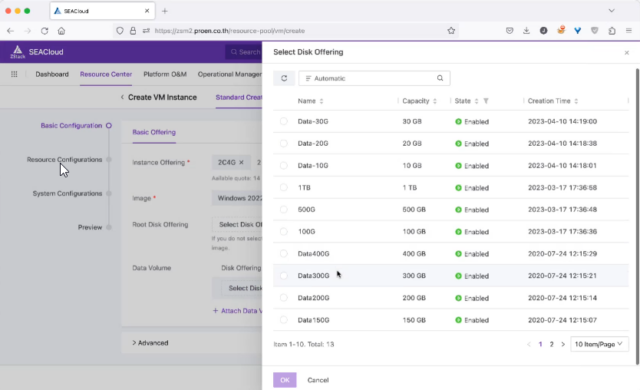This screenshot has height=390, width=640.
Task: Select the Basic Configuration step
Action: tap(71, 126)
